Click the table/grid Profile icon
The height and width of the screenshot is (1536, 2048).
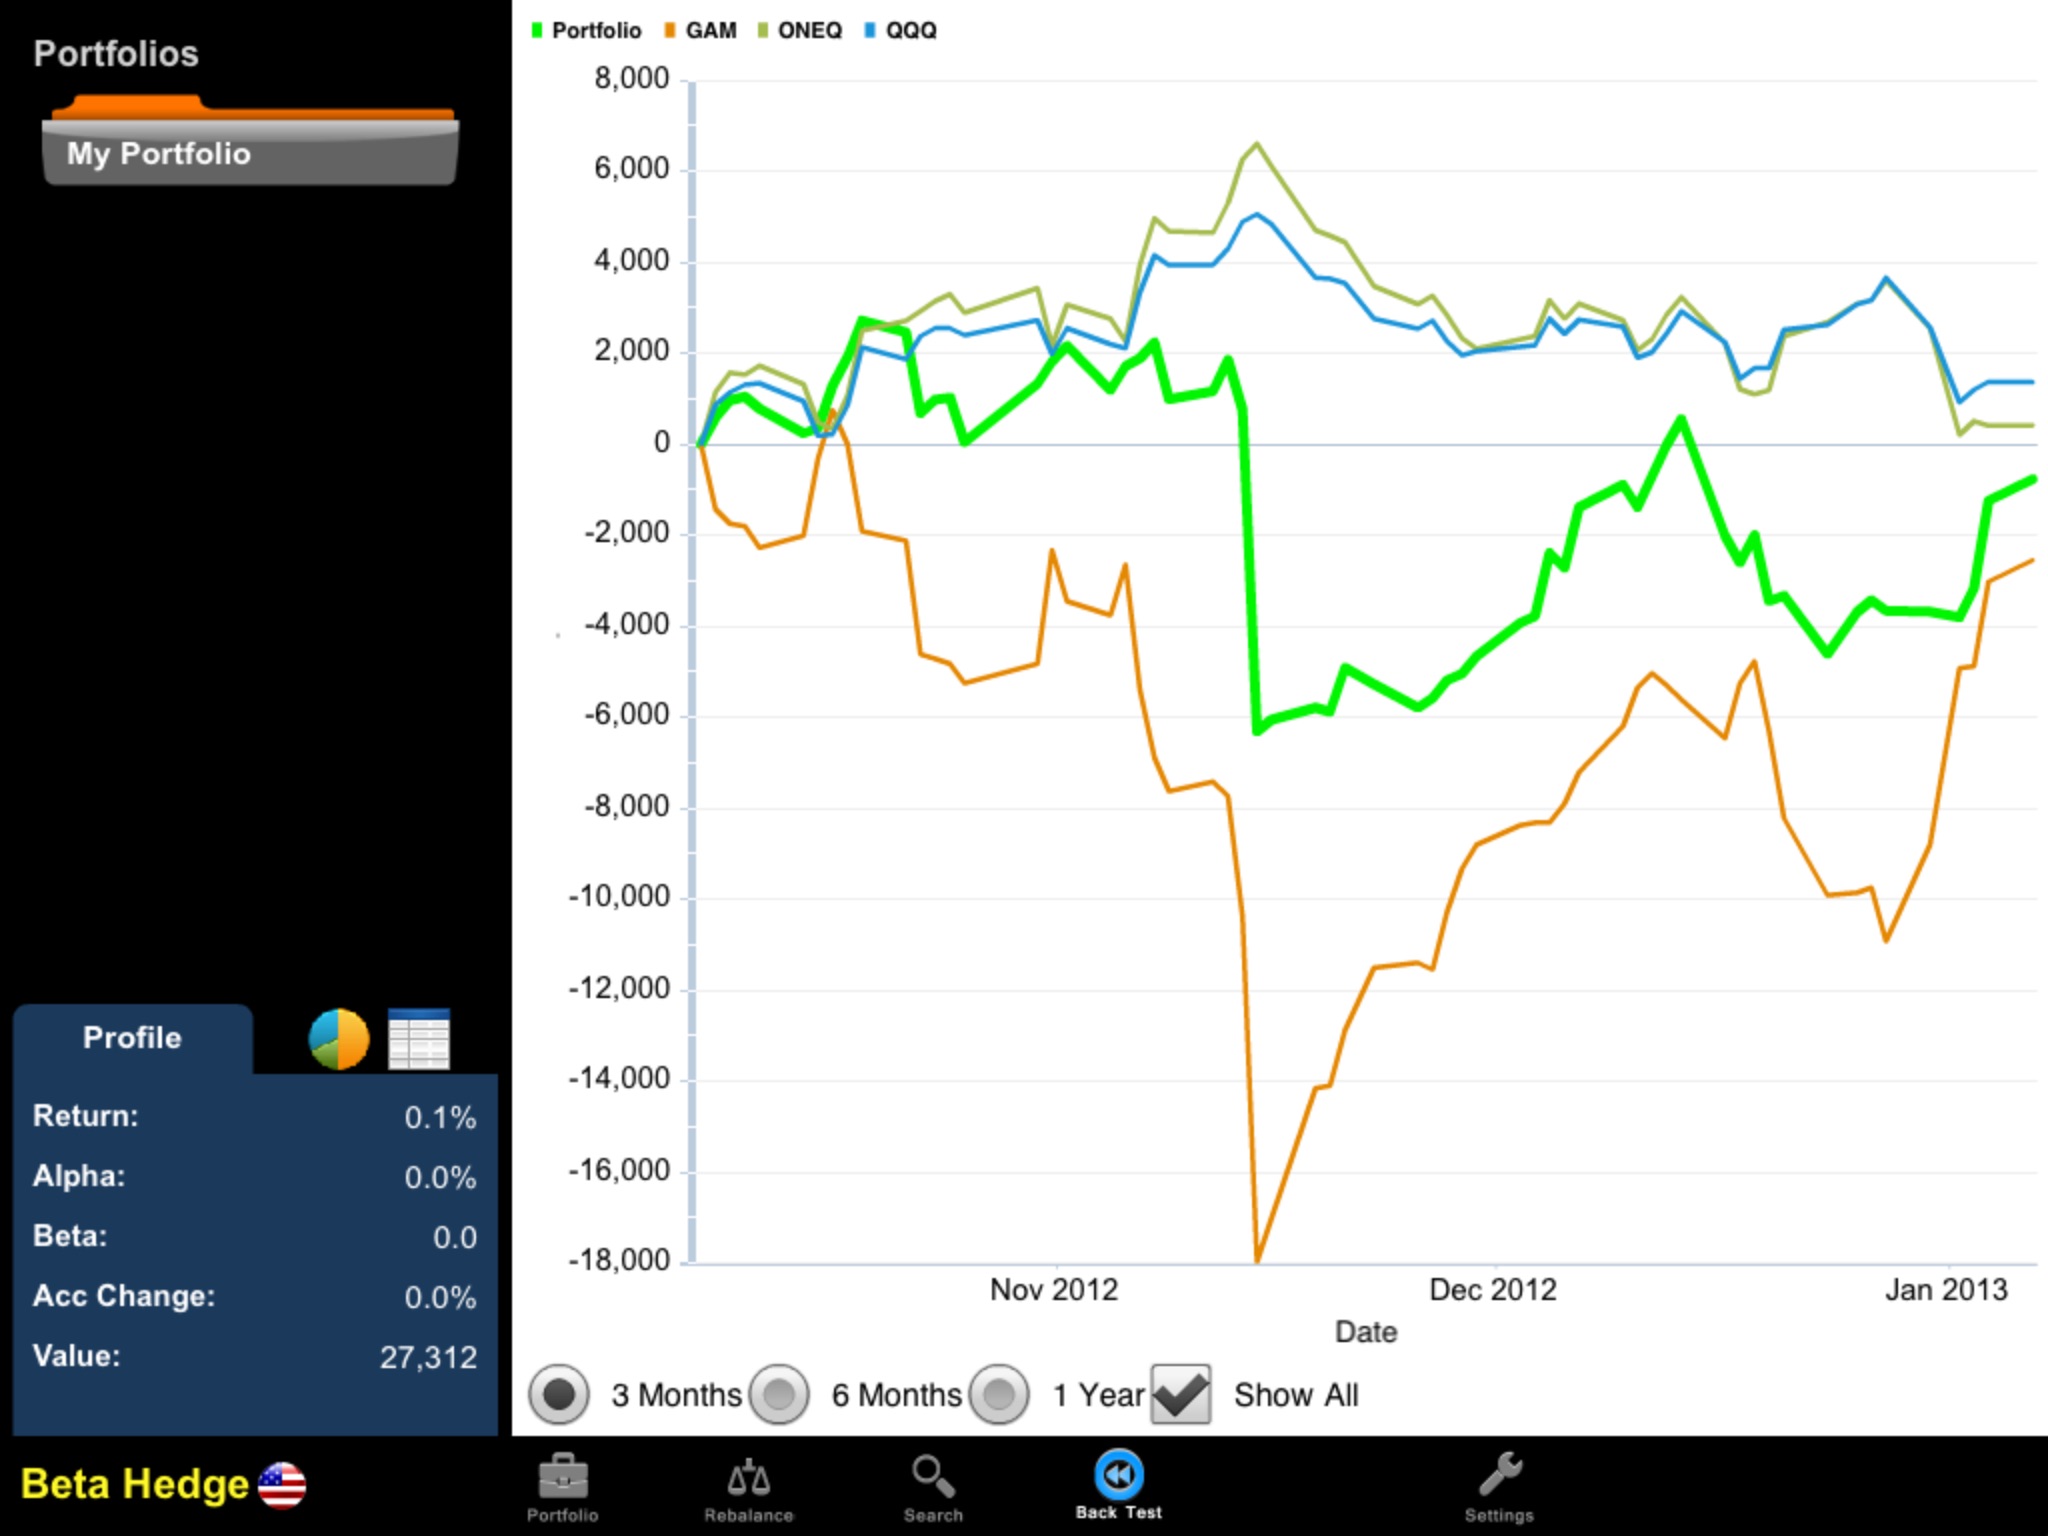pyautogui.click(x=419, y=1041)
